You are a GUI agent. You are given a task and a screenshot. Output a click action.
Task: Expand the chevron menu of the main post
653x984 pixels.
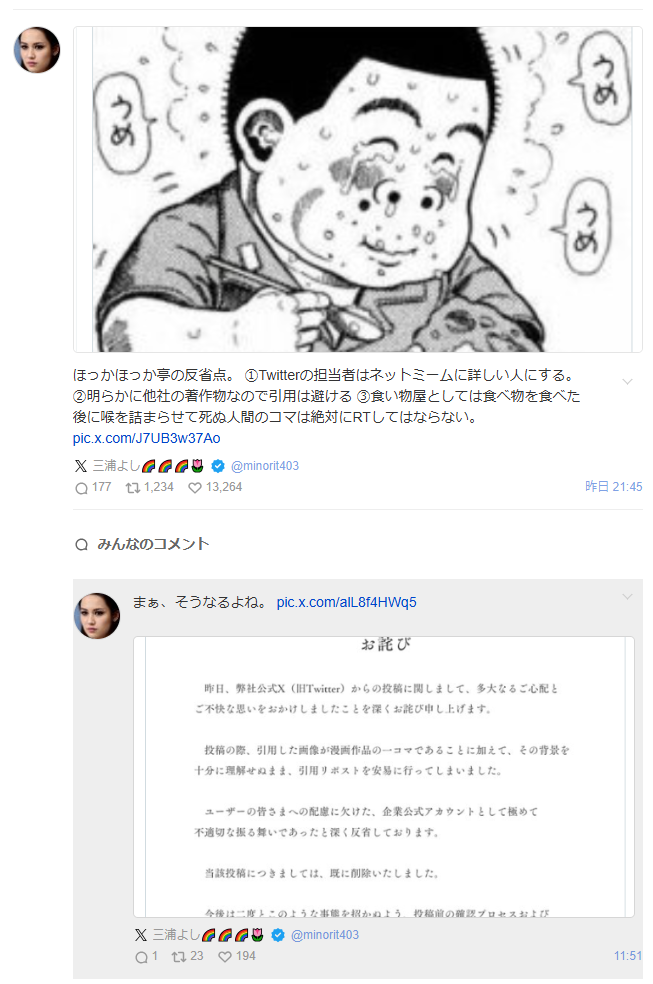click(x=627, y=382)
